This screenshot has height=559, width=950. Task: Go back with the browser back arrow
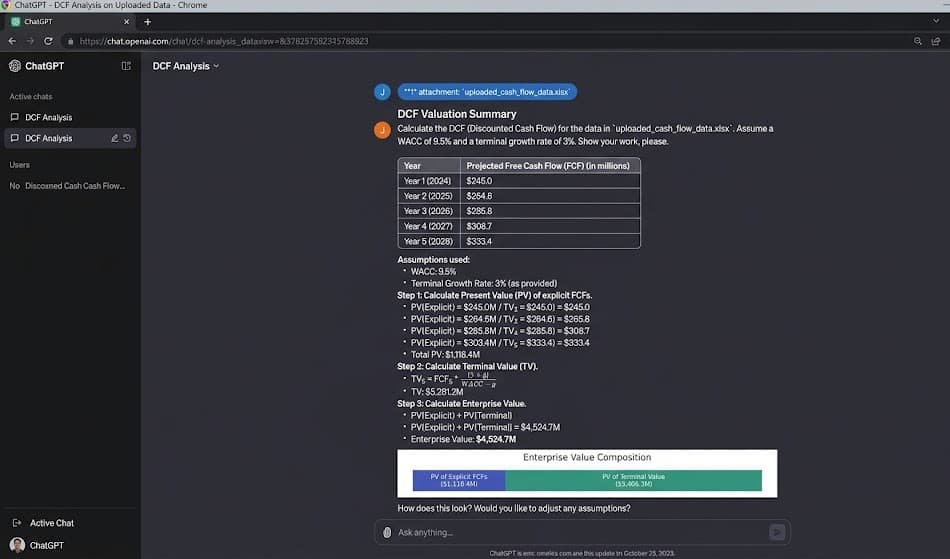12,41
